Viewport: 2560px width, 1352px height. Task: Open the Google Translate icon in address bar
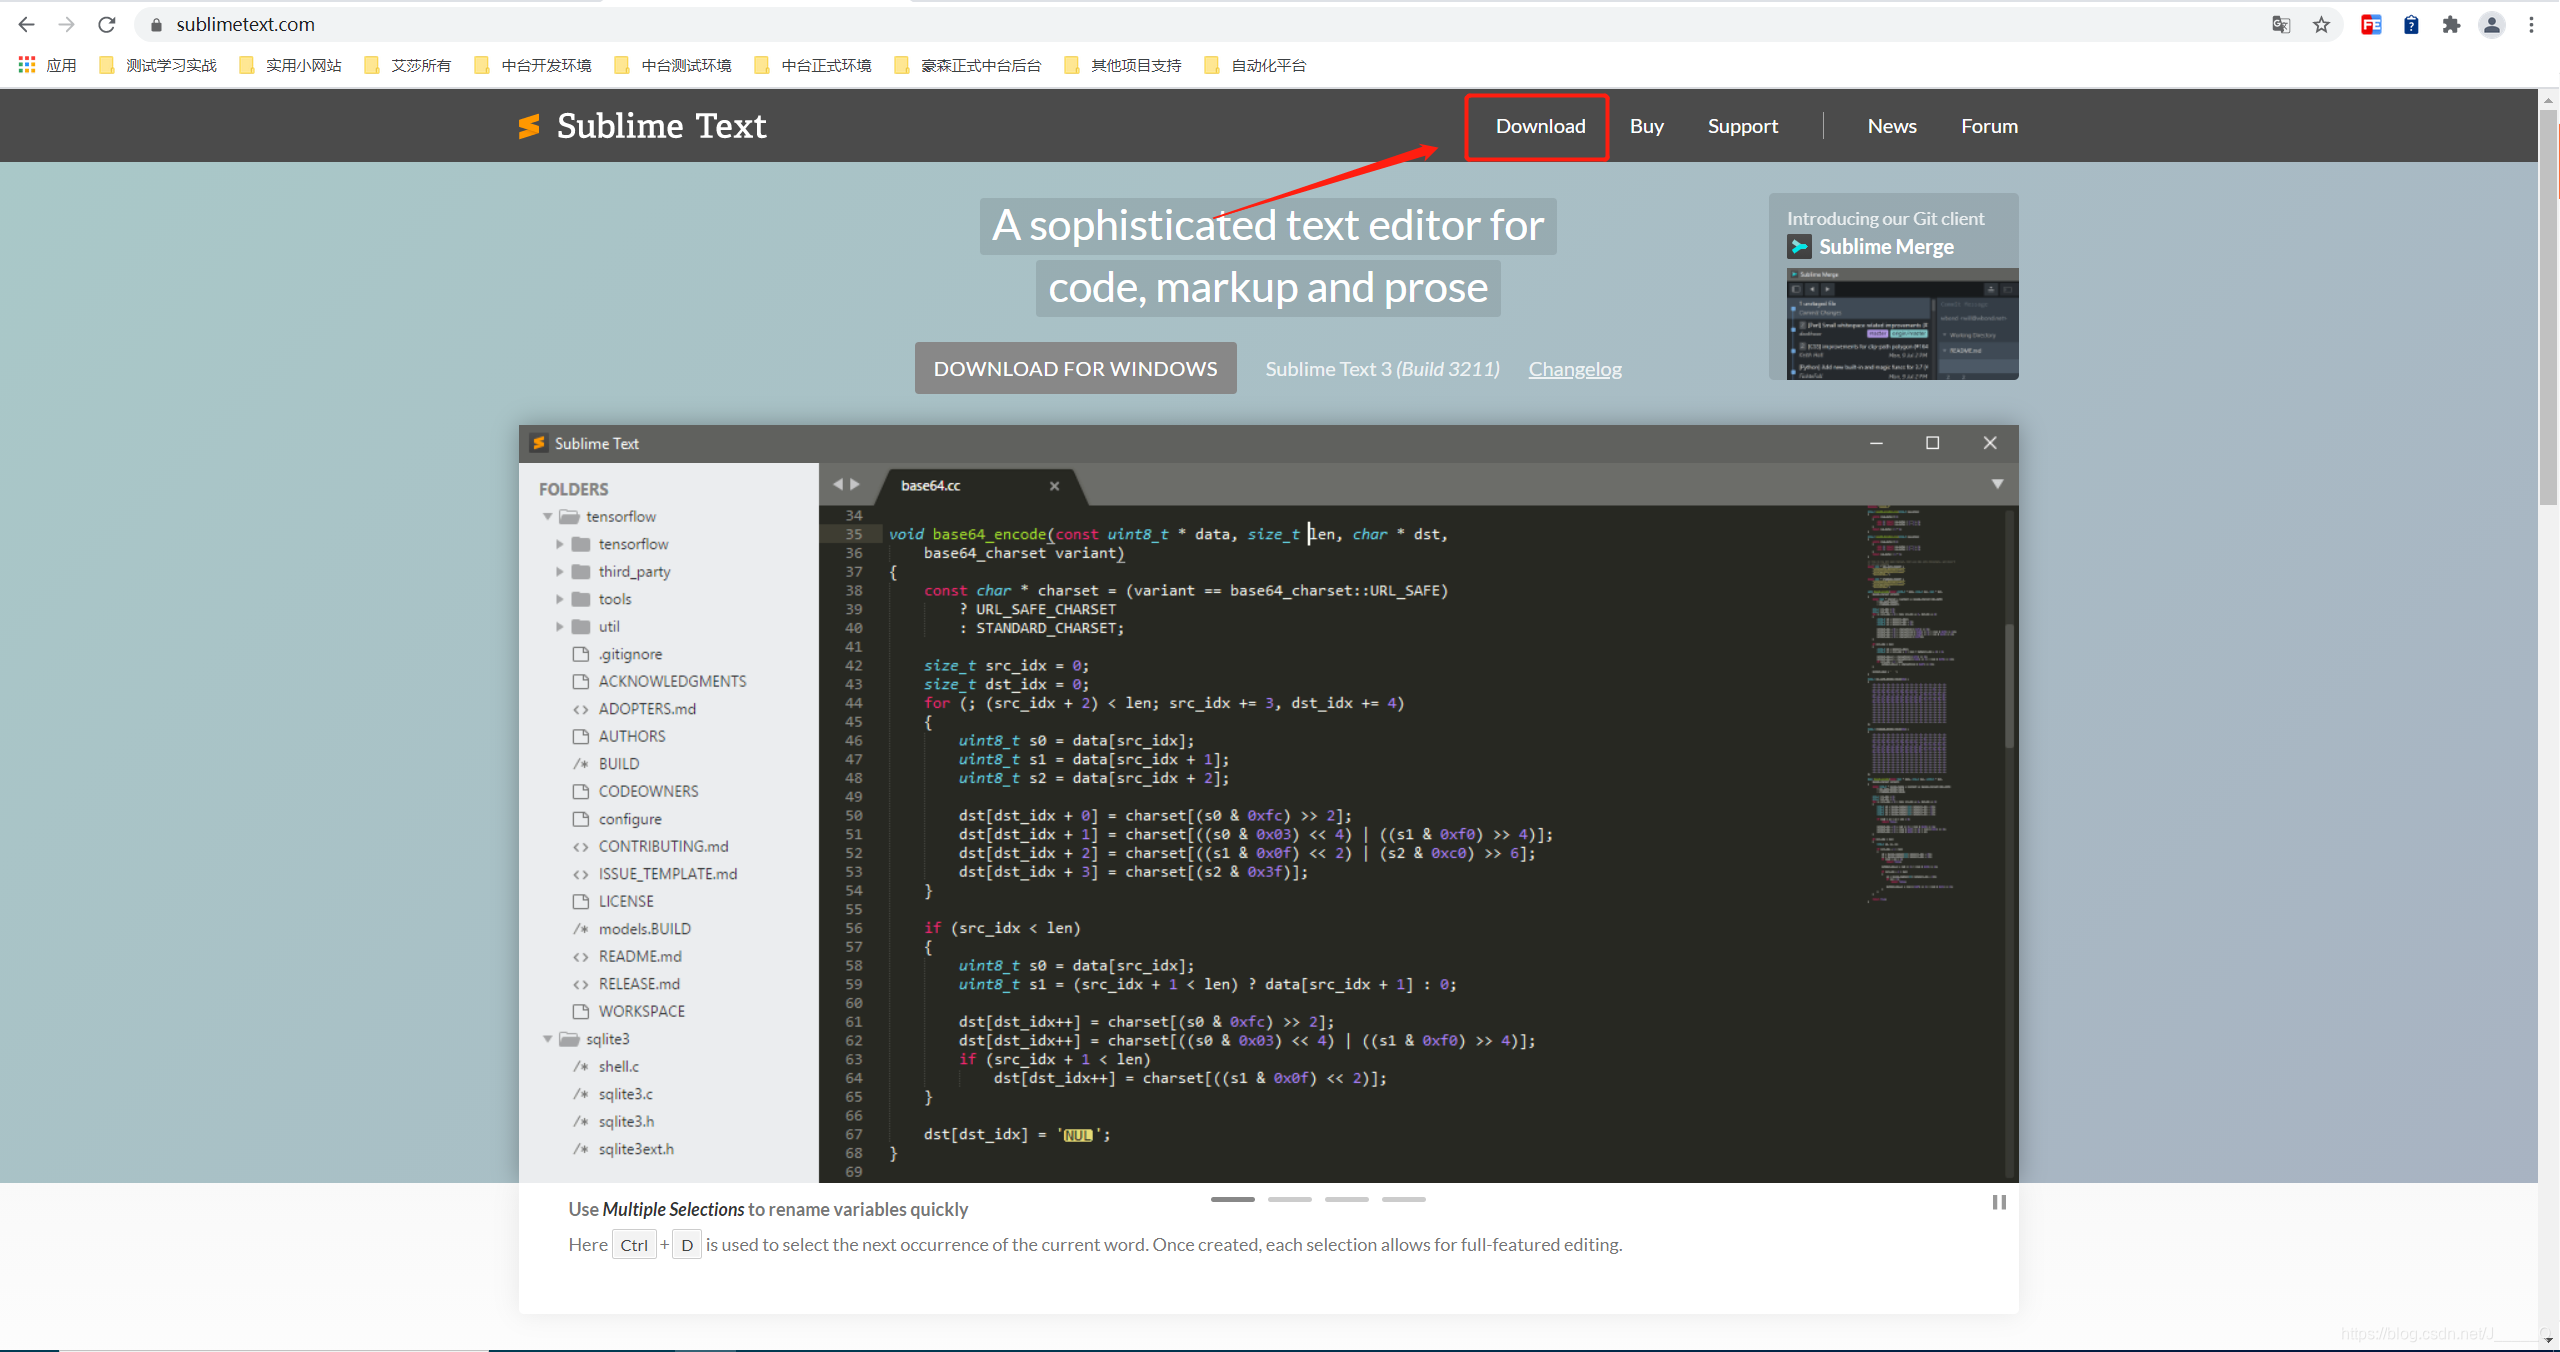2281,25
